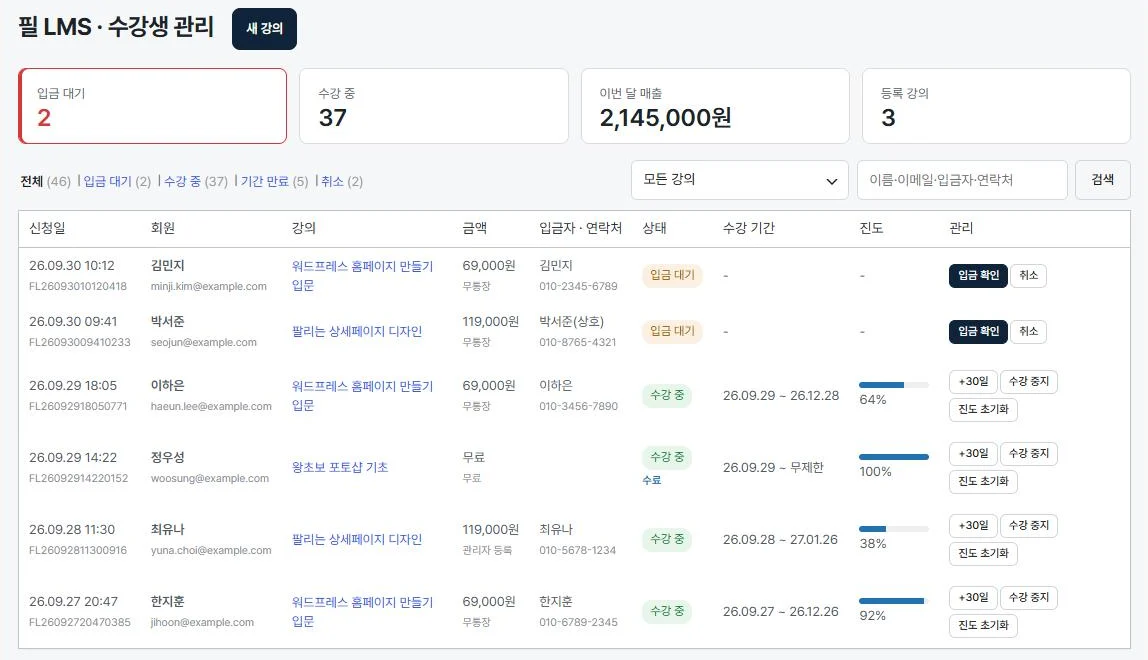Open 김민지's 워드프레스 홈페이지 만들기 입문 course link
This screenshot has height=660, width=1148.
[x=362, y=275]
